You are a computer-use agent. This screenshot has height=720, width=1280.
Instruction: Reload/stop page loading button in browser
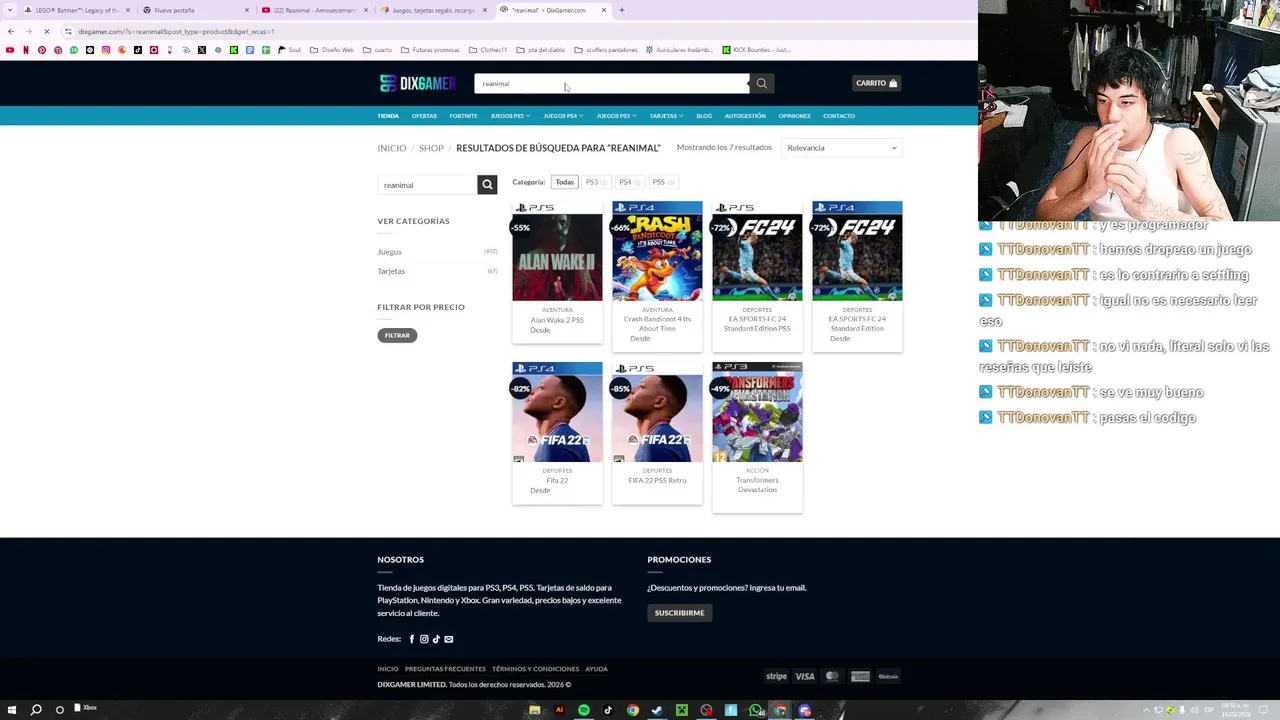pyautogui.click(x=46, y=31)
